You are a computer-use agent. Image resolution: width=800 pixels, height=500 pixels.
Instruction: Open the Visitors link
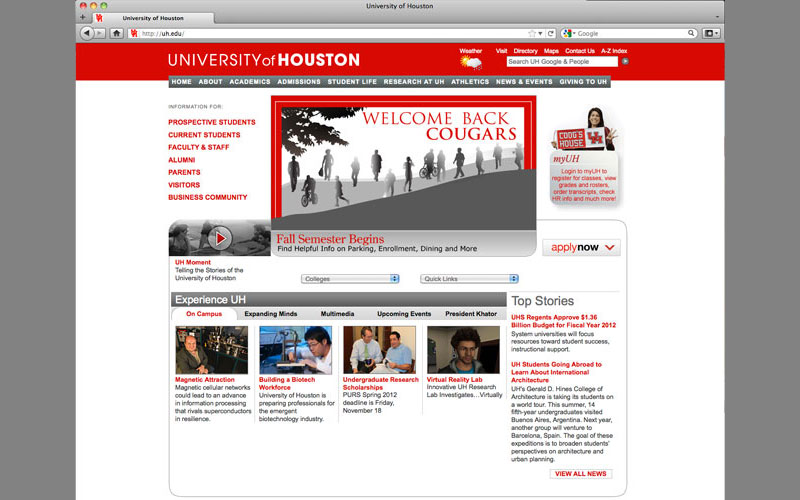184,185
